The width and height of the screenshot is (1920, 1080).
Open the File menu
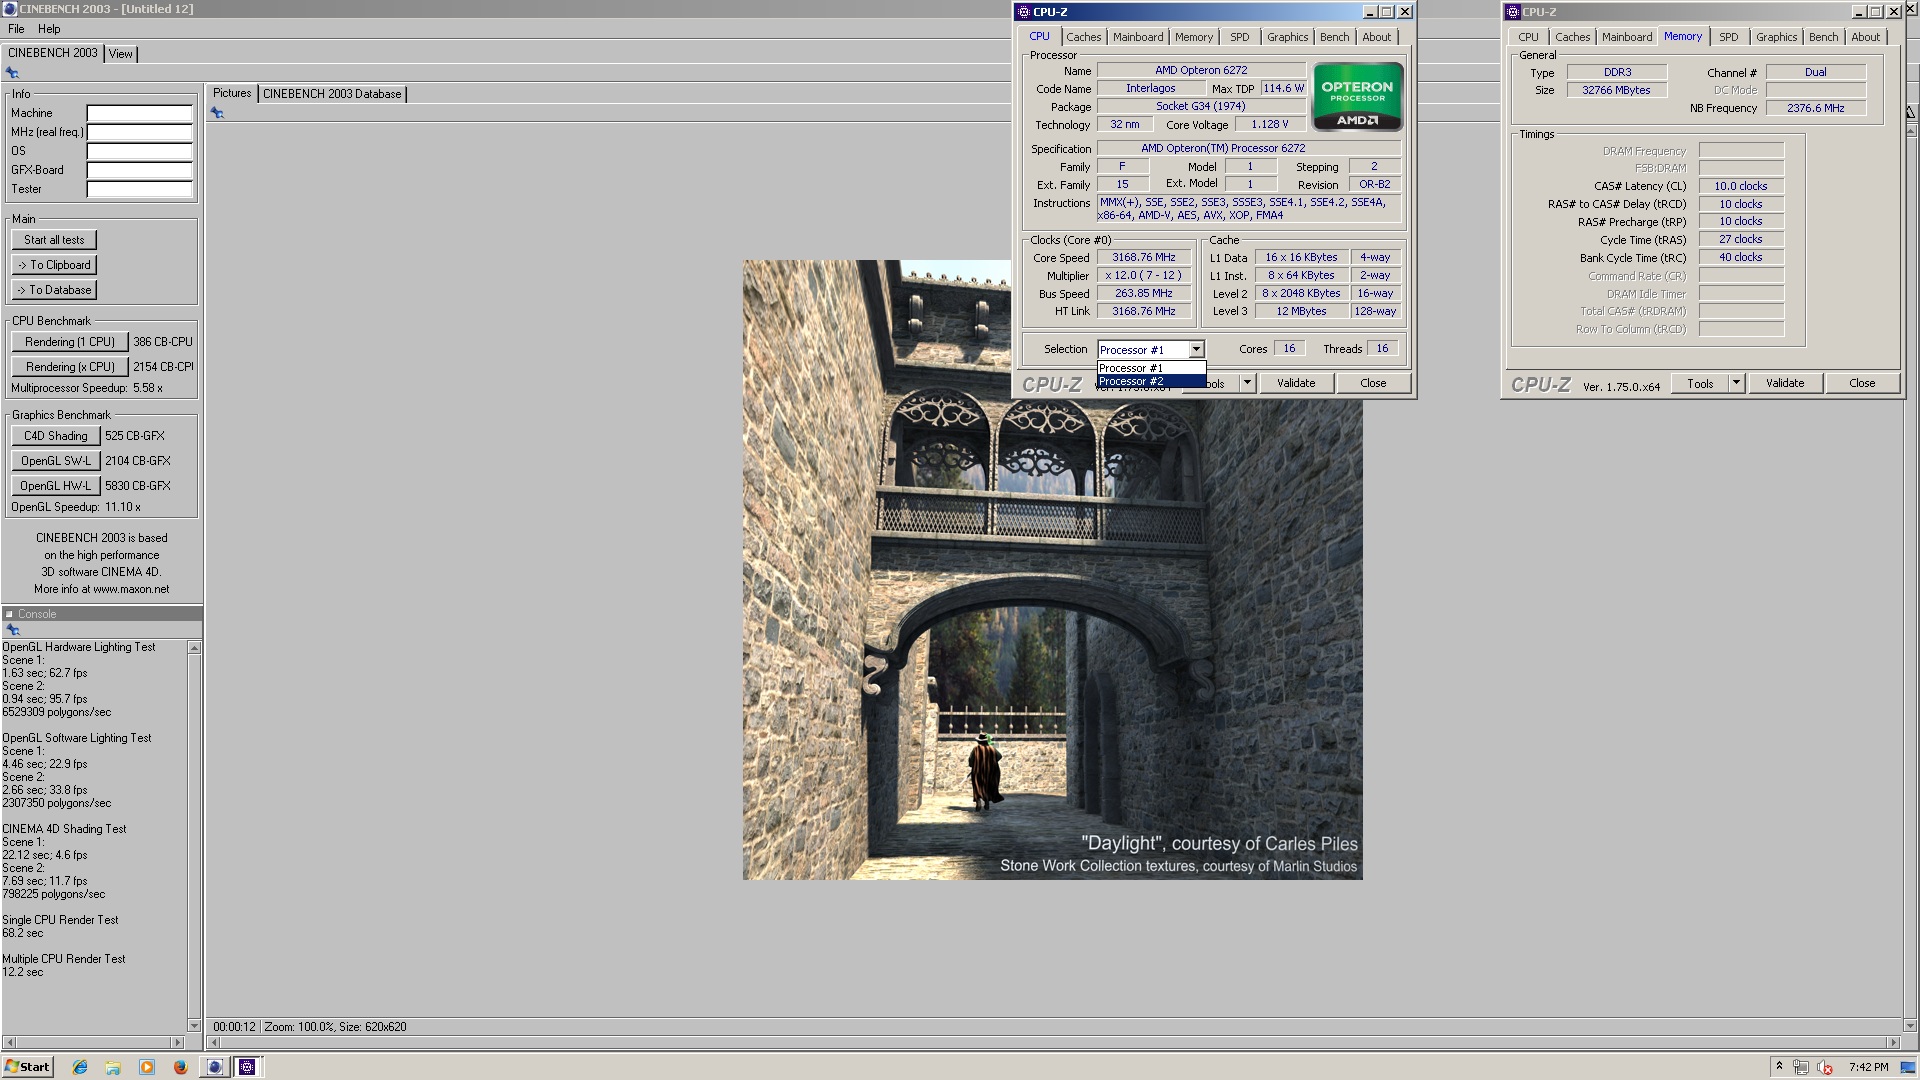16,29
